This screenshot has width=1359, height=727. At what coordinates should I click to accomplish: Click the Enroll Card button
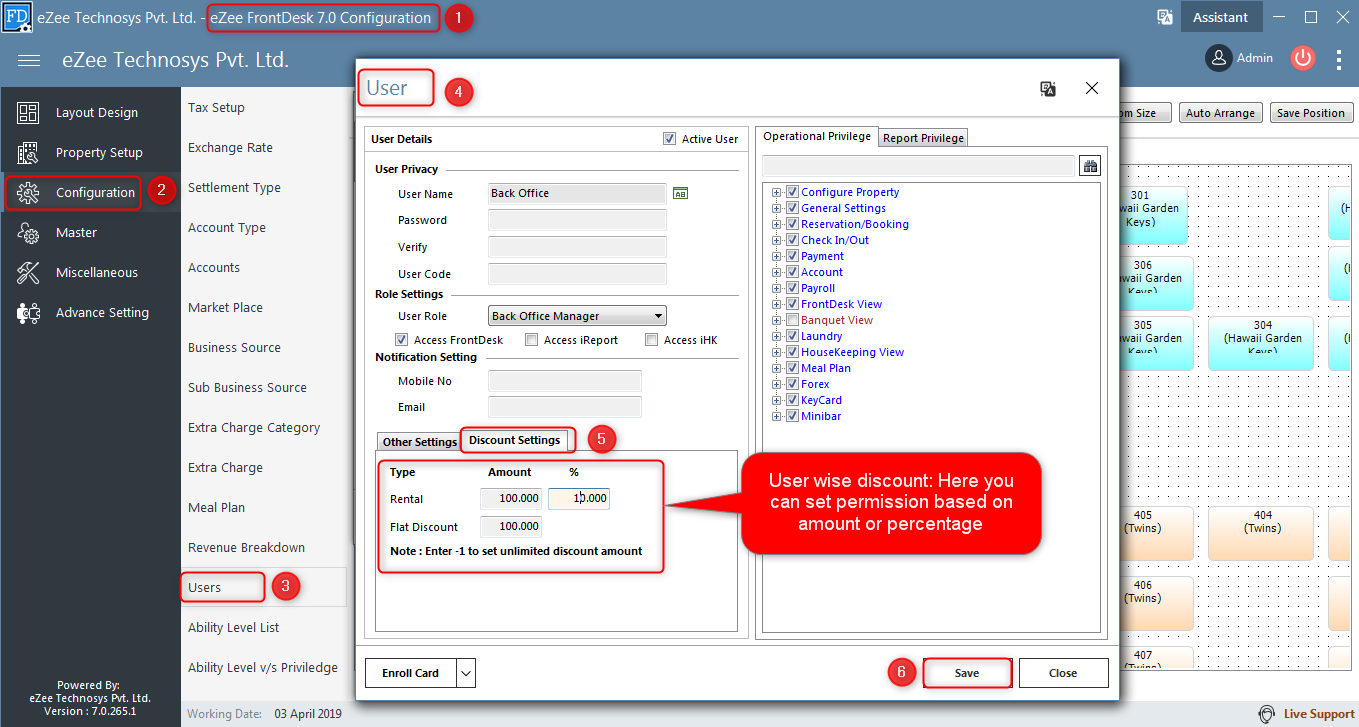tap(411, 673)
